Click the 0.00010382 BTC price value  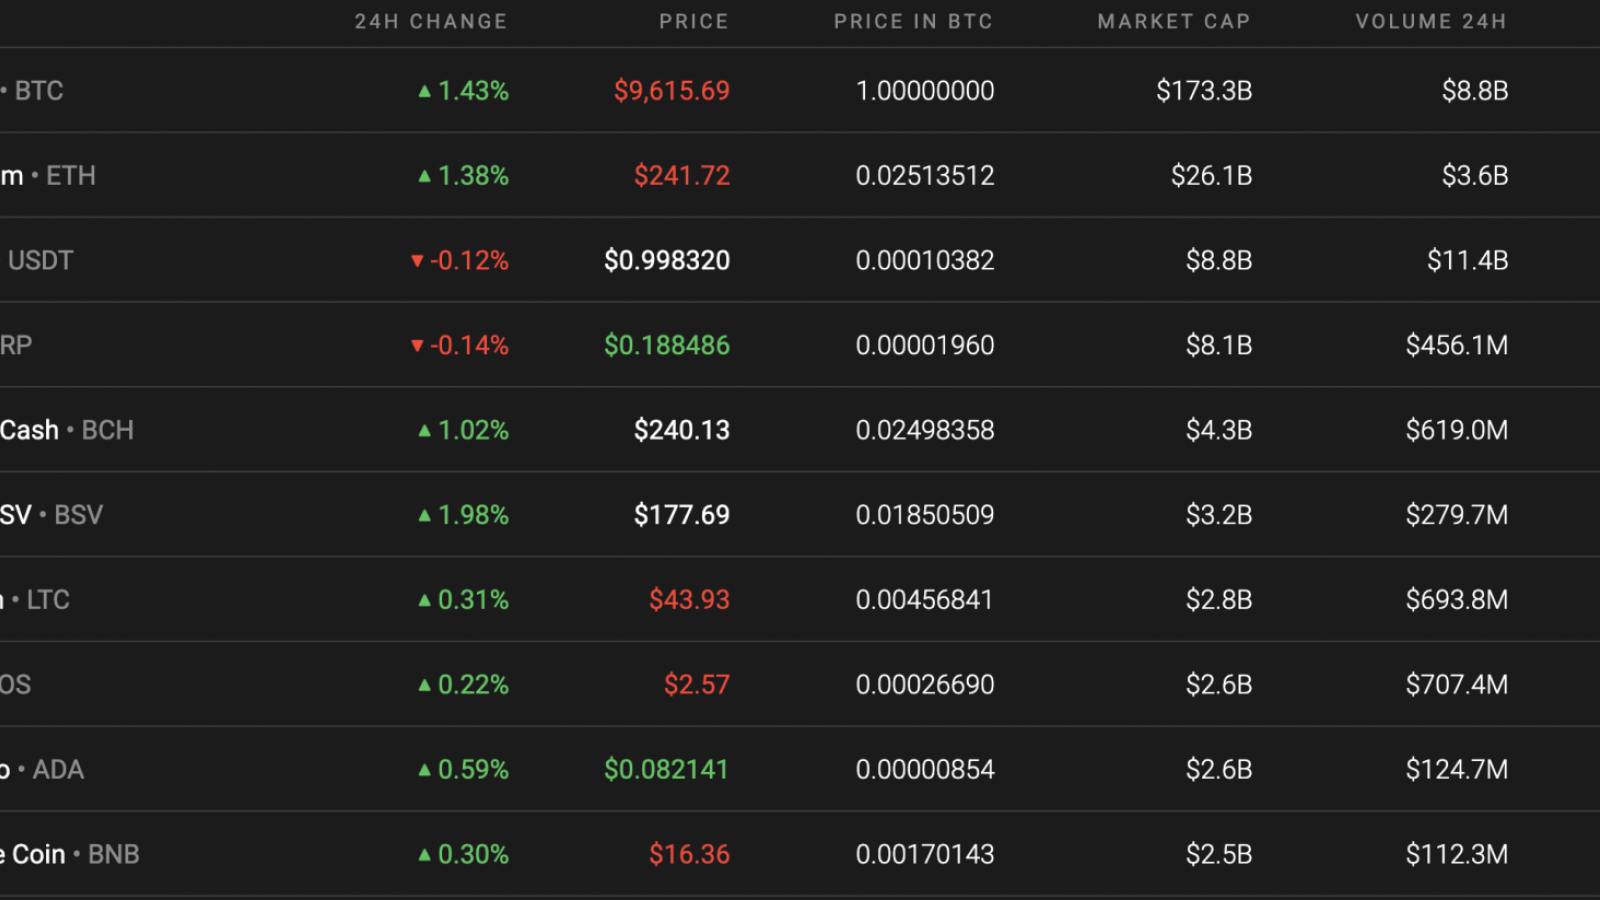point(925,261)
